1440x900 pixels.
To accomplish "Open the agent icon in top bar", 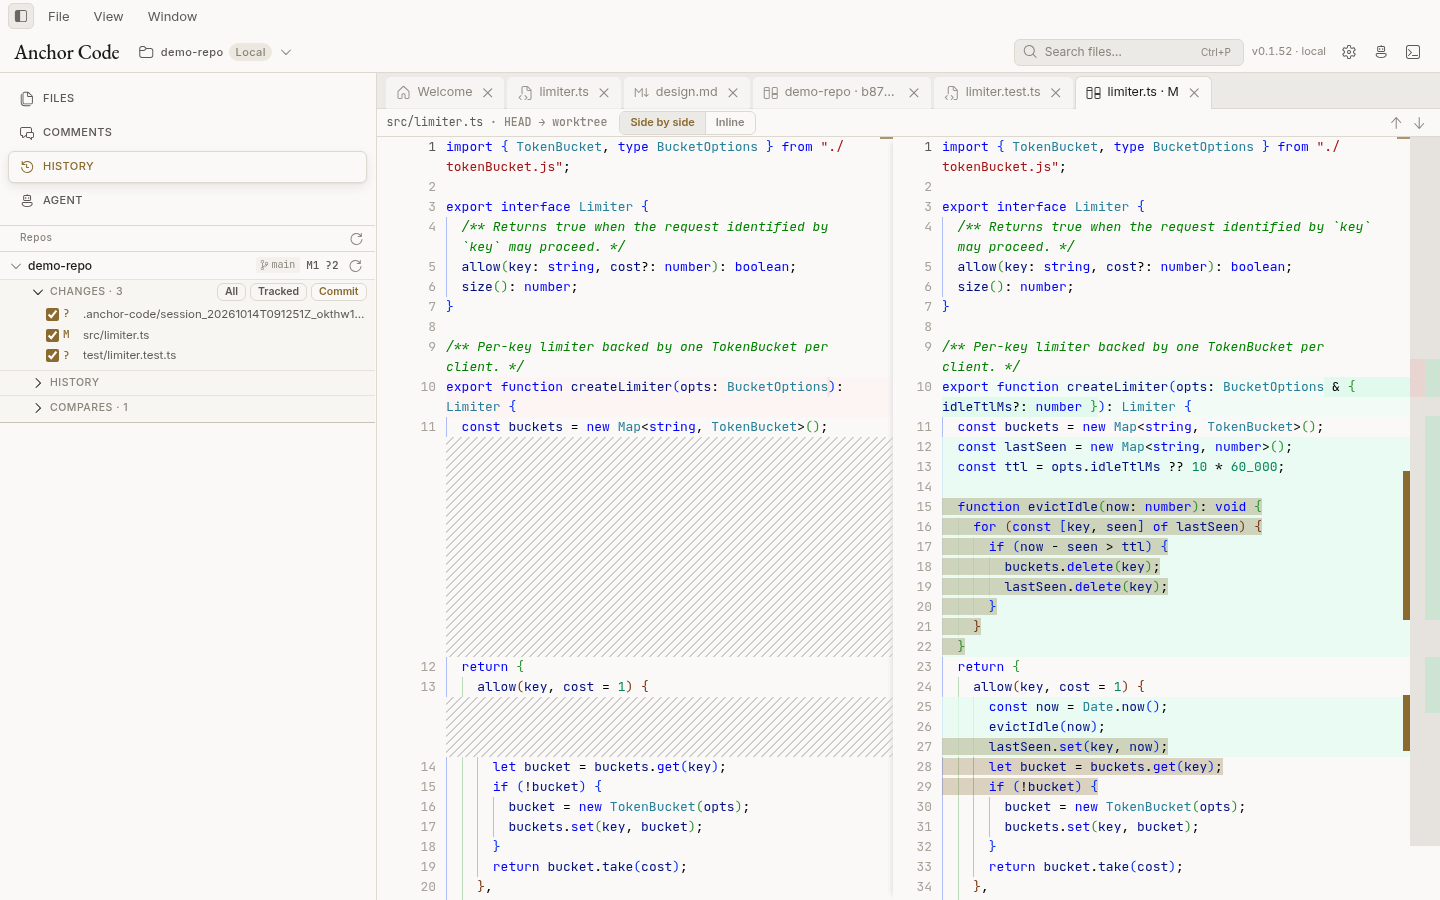I will (x=1381, y=52).
